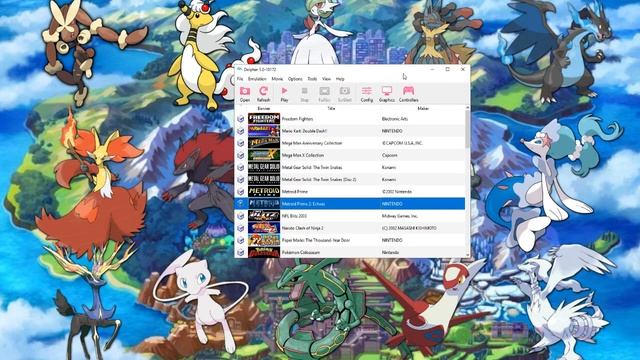This screenshot has height=360, width=640.
Task: Select the 'Mega Man Anniversary Collection' title
Action: coord(312,143)
